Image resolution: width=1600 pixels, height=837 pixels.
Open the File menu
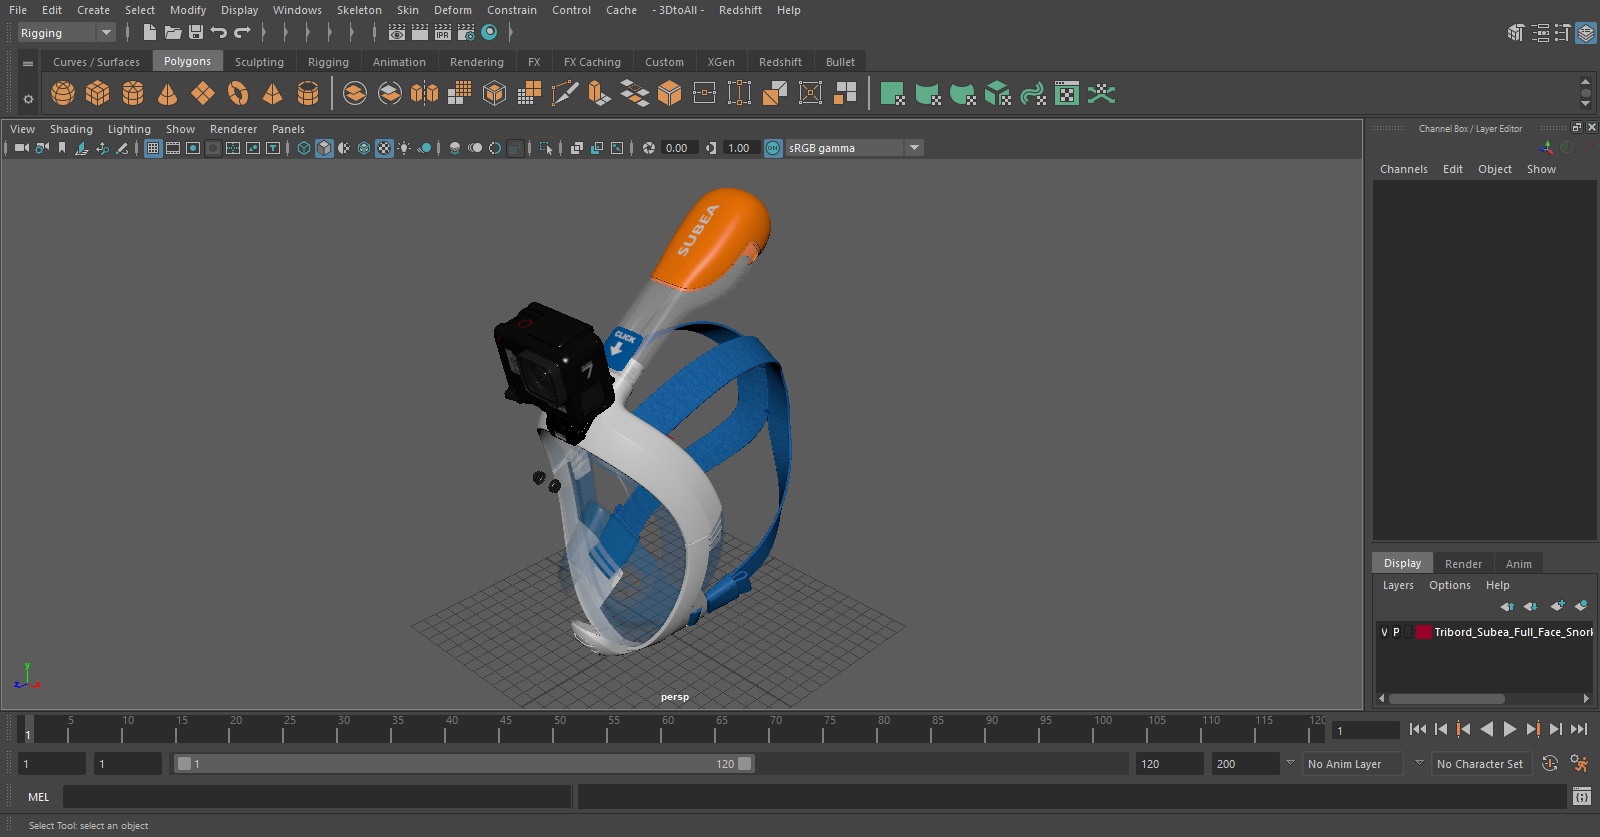tap(18, 10)
